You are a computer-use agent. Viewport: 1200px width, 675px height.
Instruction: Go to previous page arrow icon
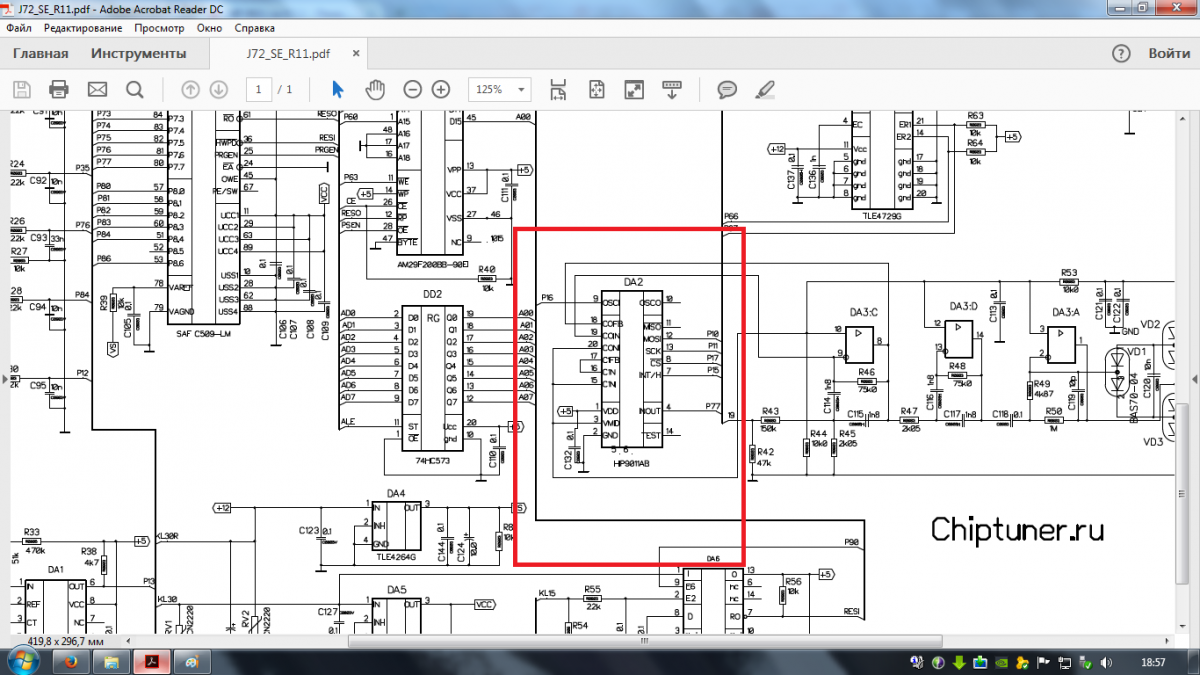tap(190, 89)
